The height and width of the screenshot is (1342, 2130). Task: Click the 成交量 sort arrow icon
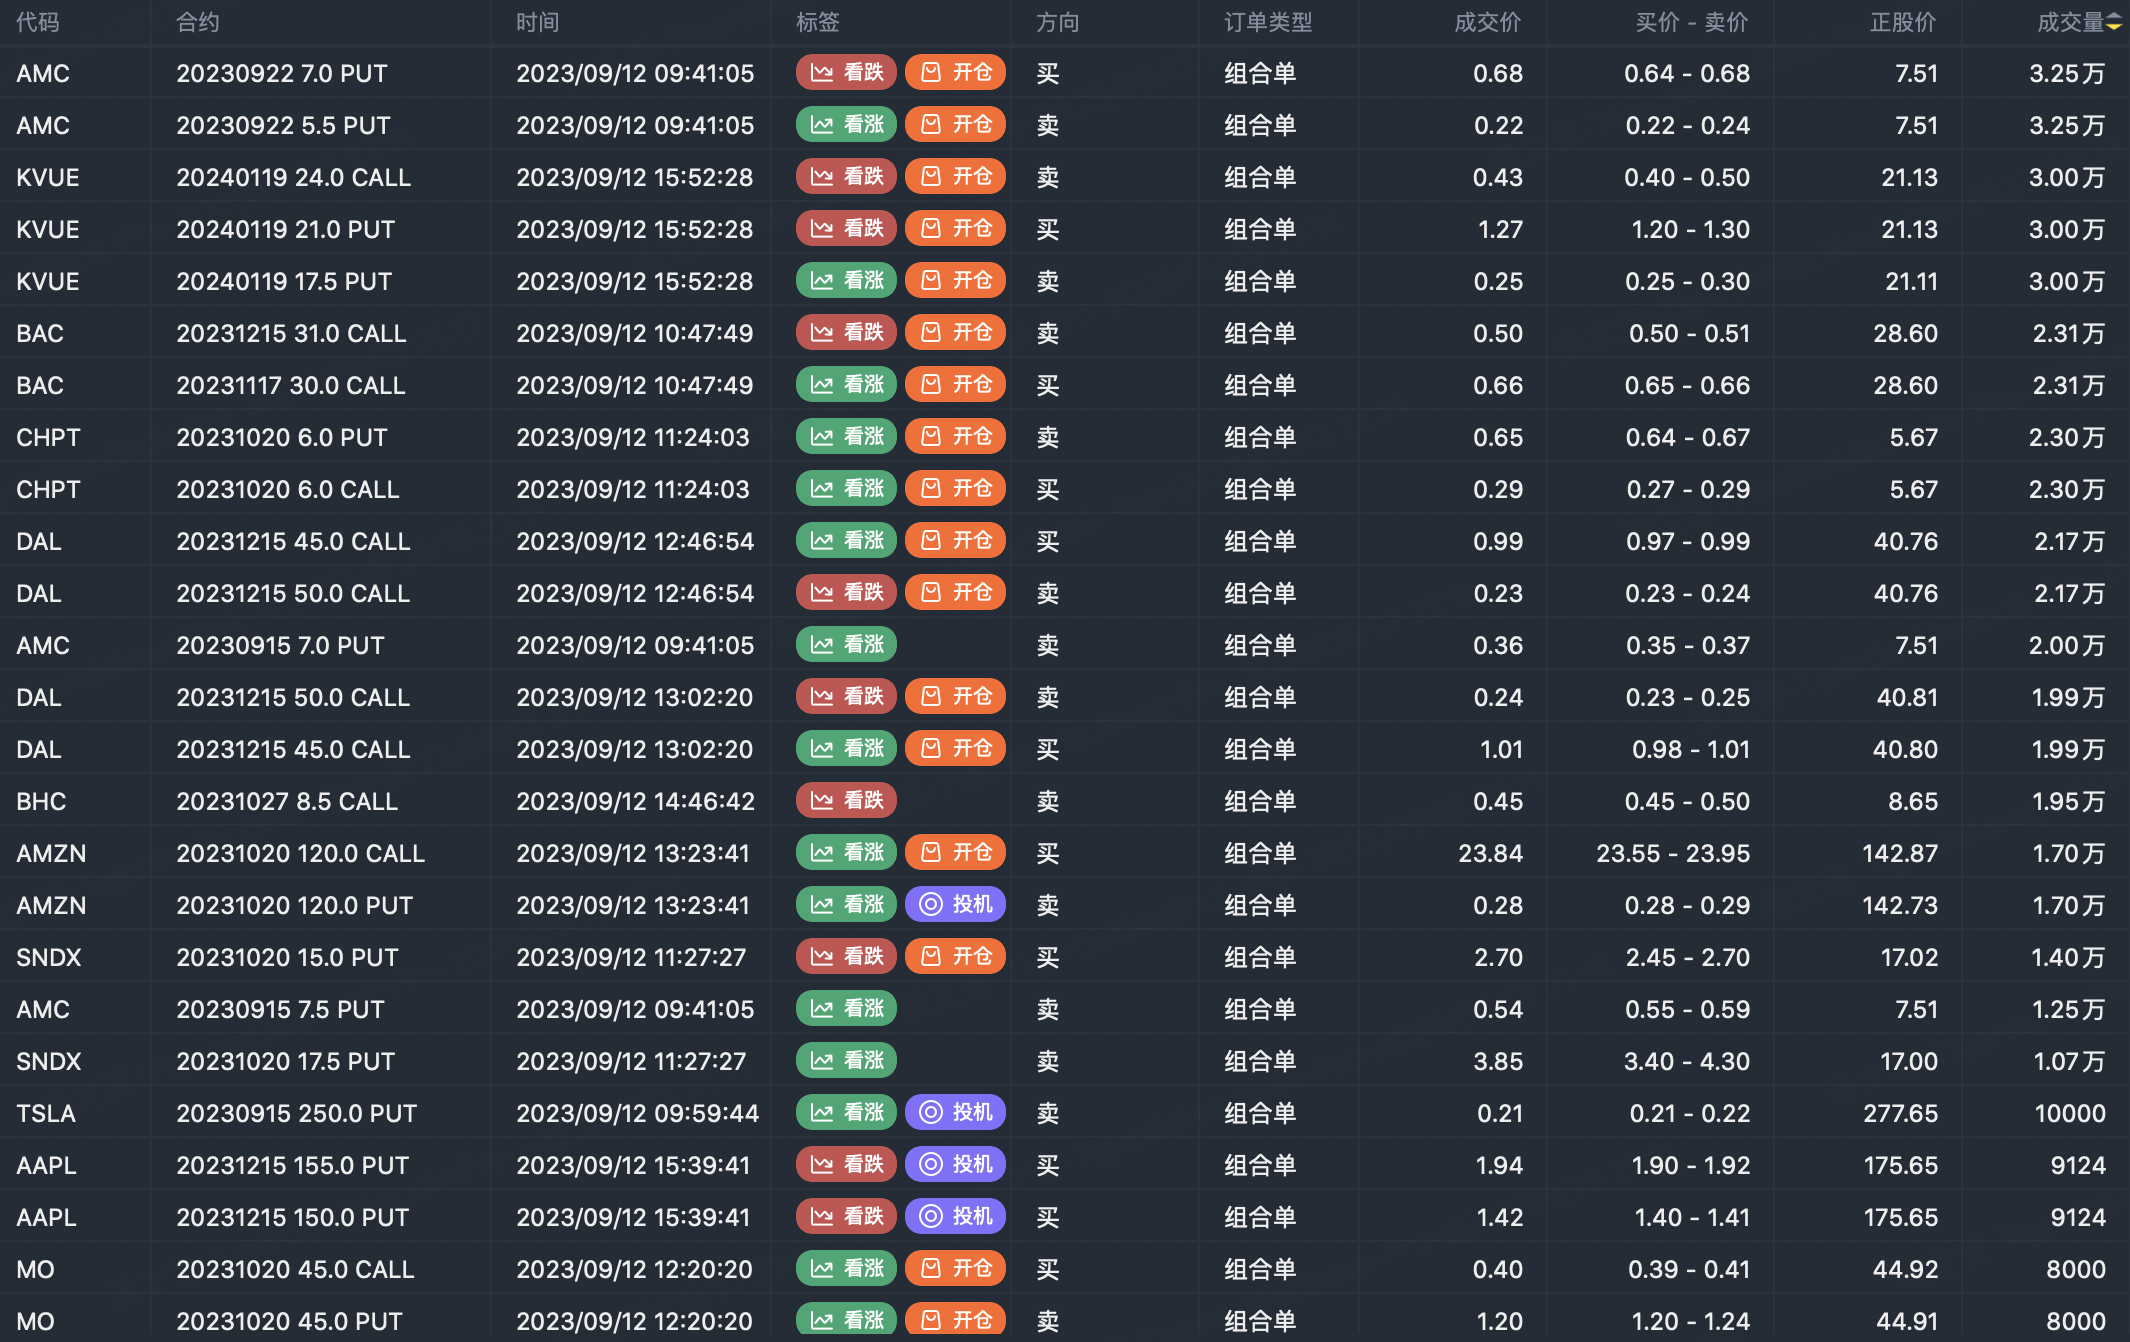point(2113,23)
